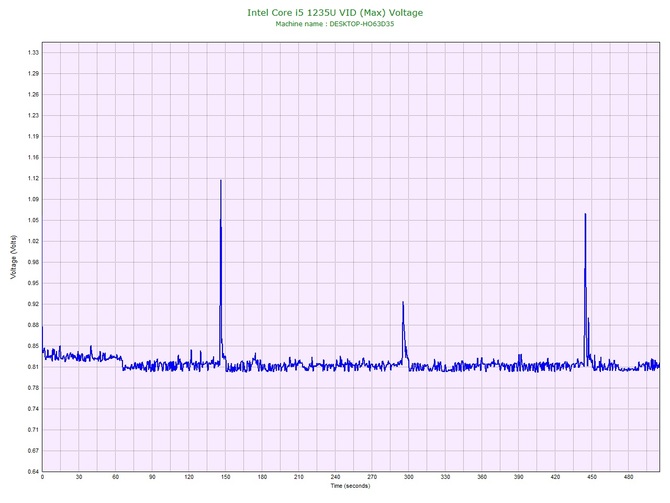Click the 'Machine name : DESKTOP-HO63D35' subtitle
The height and width of the screenshot is (503, 670).
(x=335, y=24)
